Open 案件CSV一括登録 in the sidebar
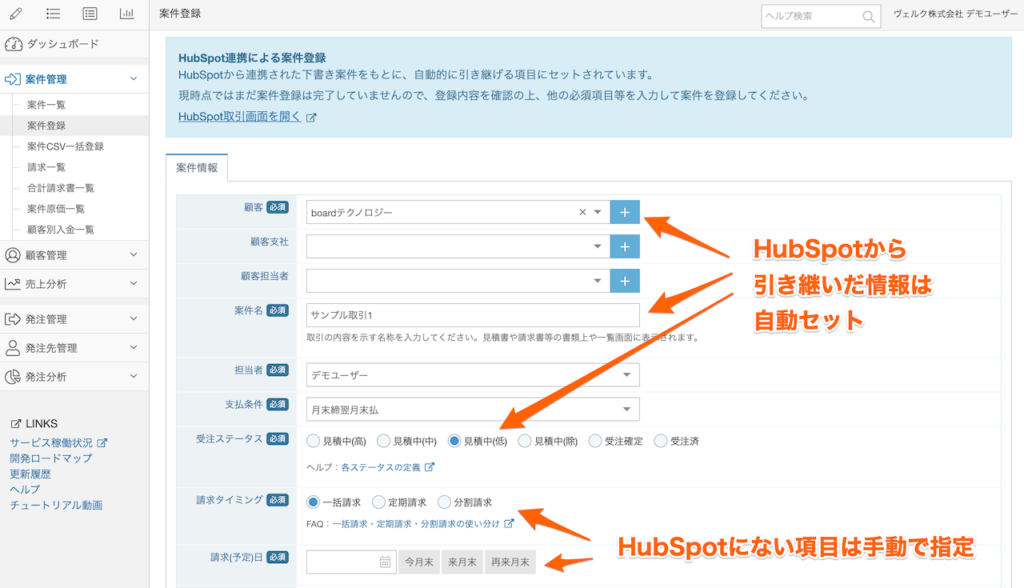Screen dimensions: 1024x588 tap(65, 146)
